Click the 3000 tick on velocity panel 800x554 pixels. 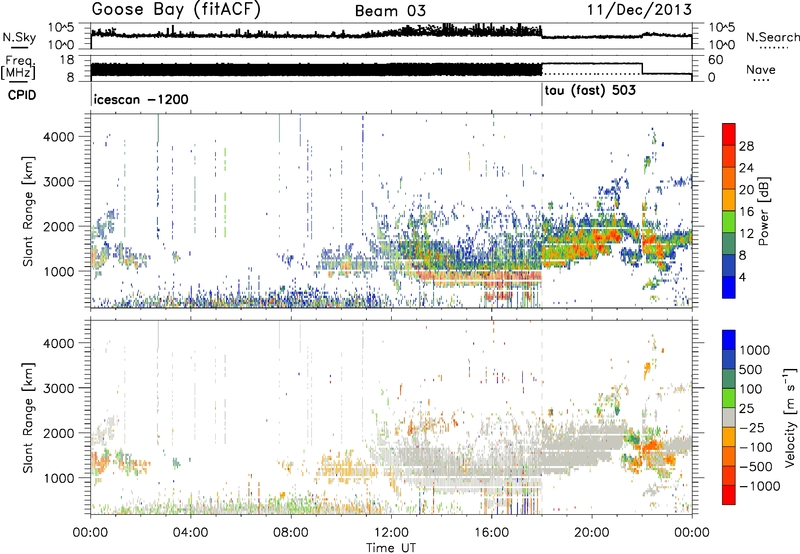[x=59, y=388]
